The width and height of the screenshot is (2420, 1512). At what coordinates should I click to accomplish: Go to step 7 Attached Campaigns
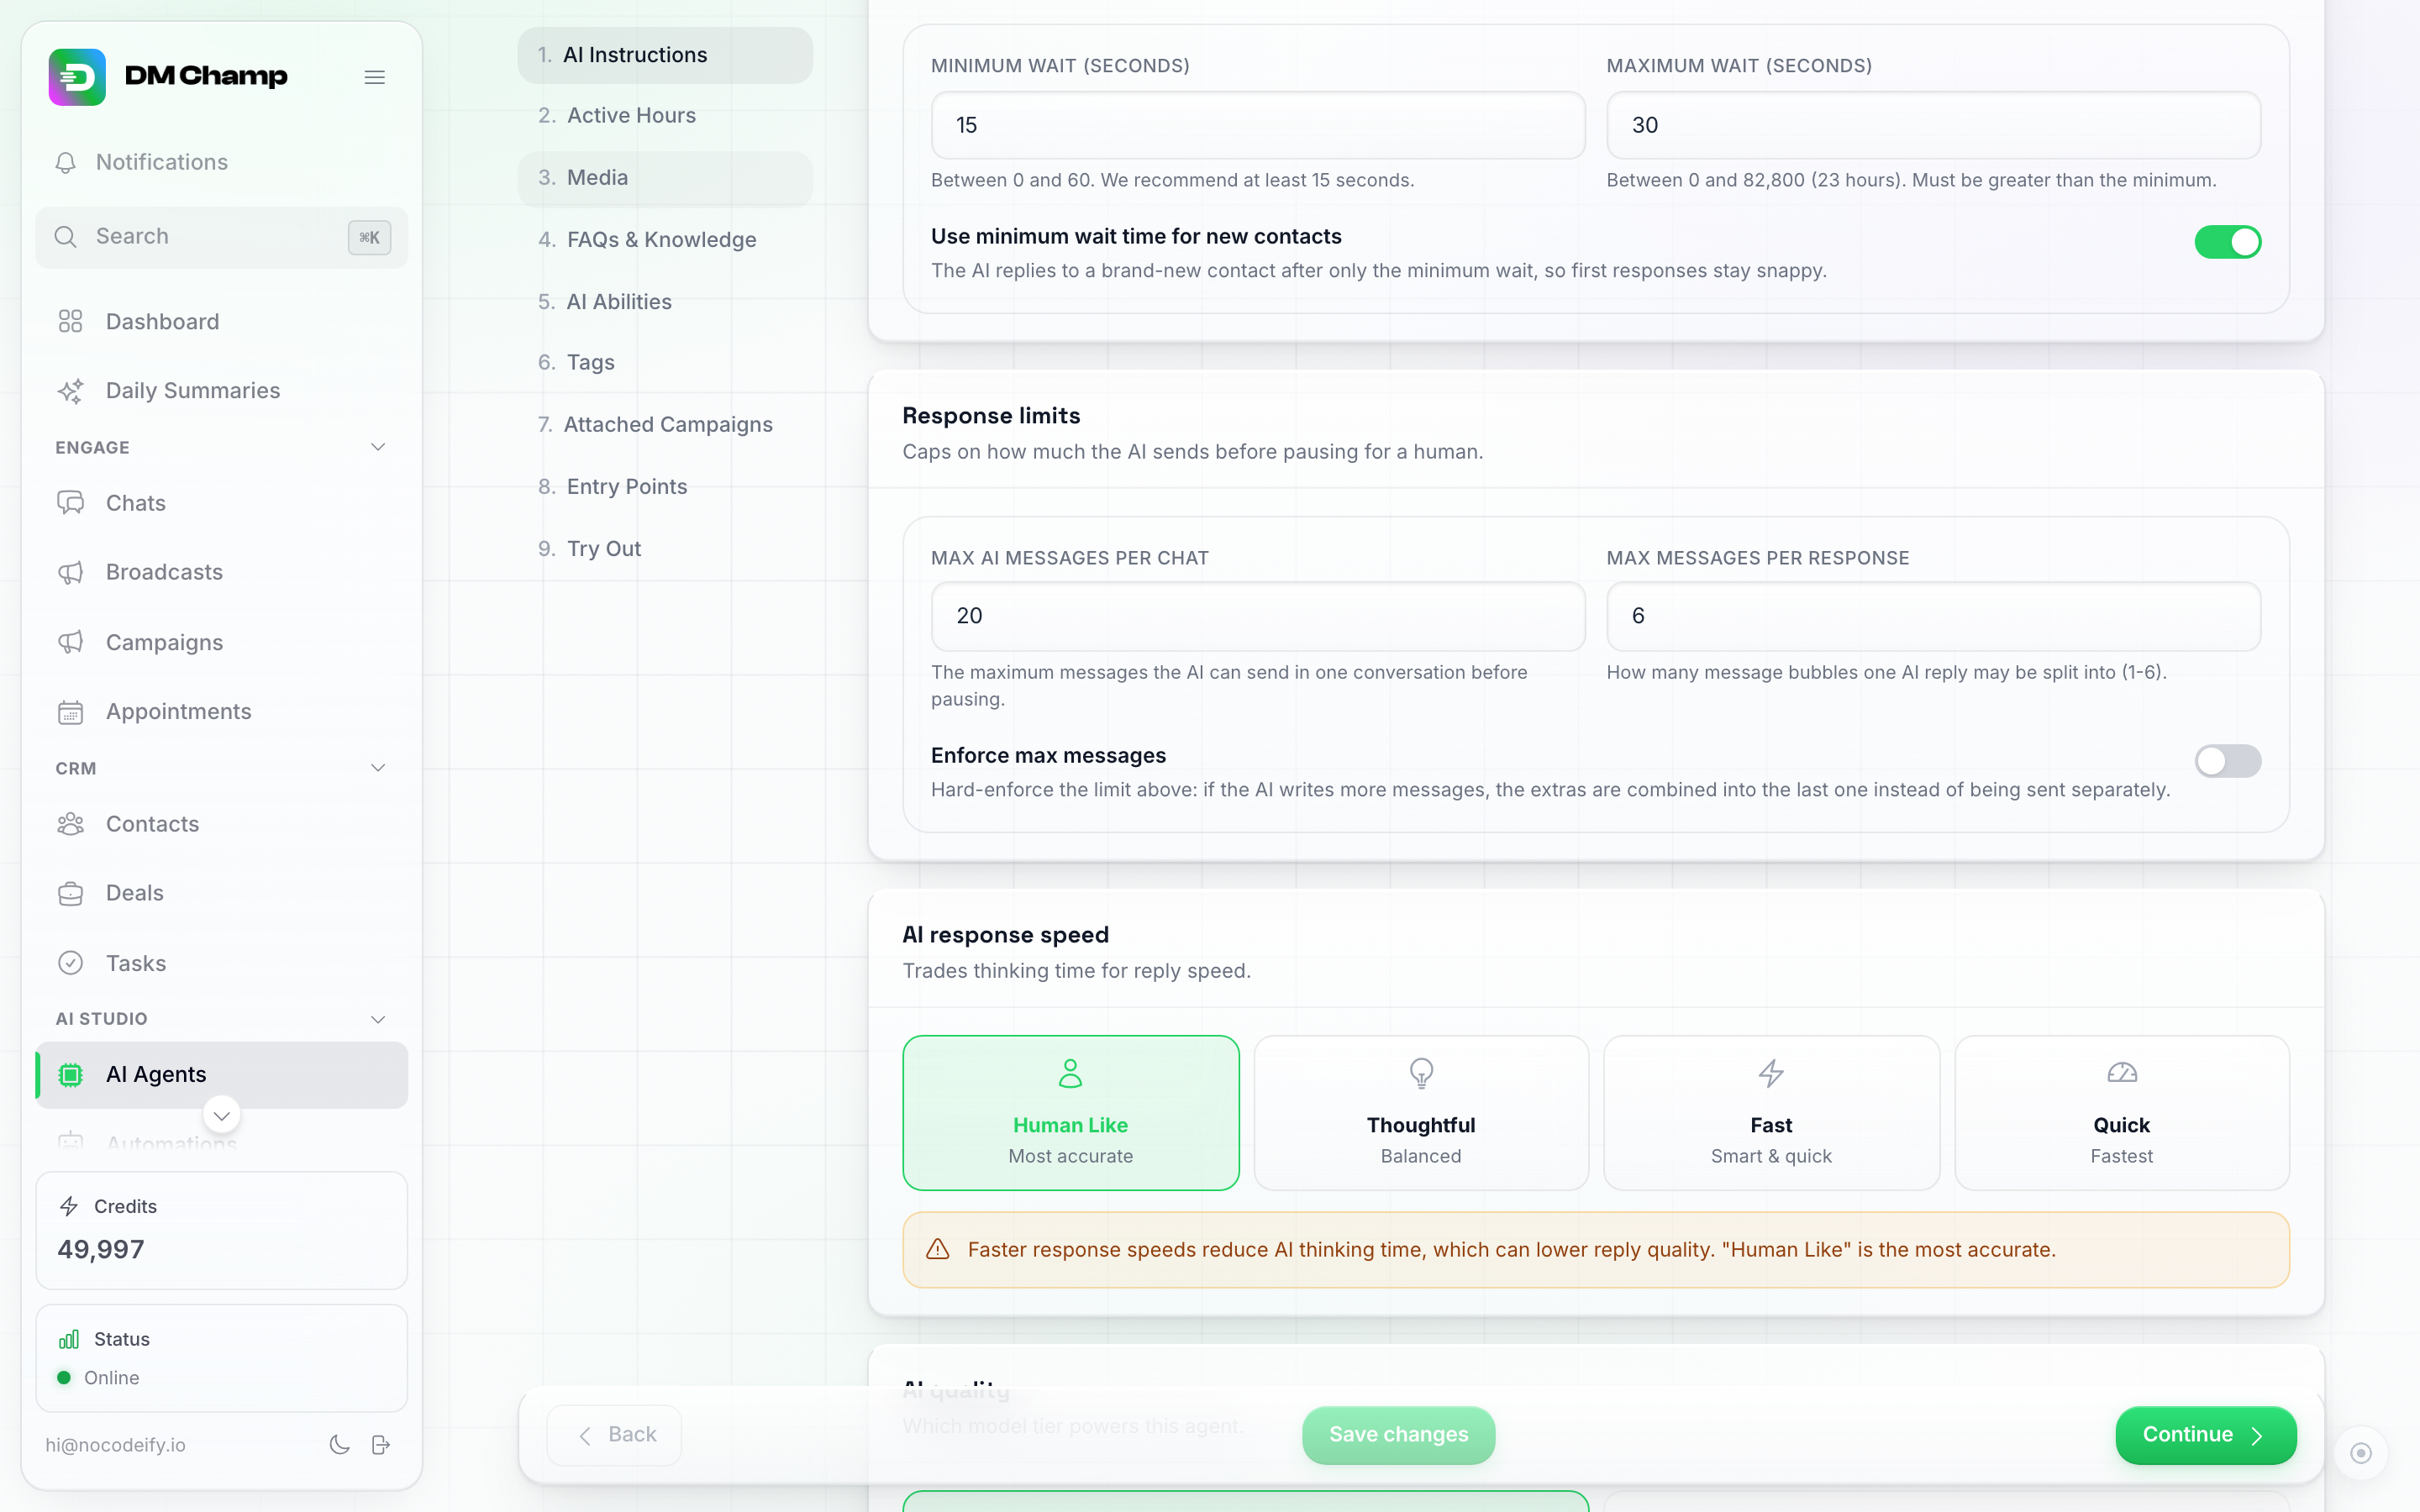click(665, 425)
